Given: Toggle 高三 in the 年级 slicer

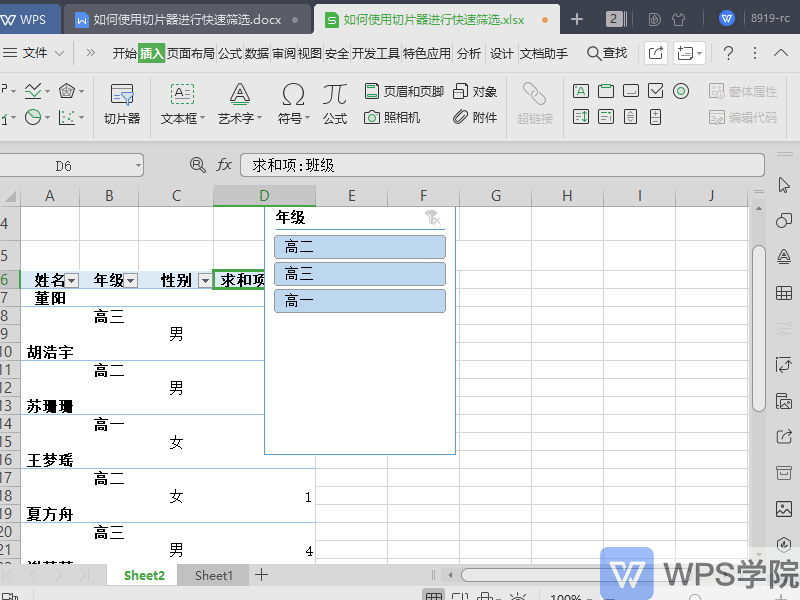Looking at the screenshot, I should 360,274.
